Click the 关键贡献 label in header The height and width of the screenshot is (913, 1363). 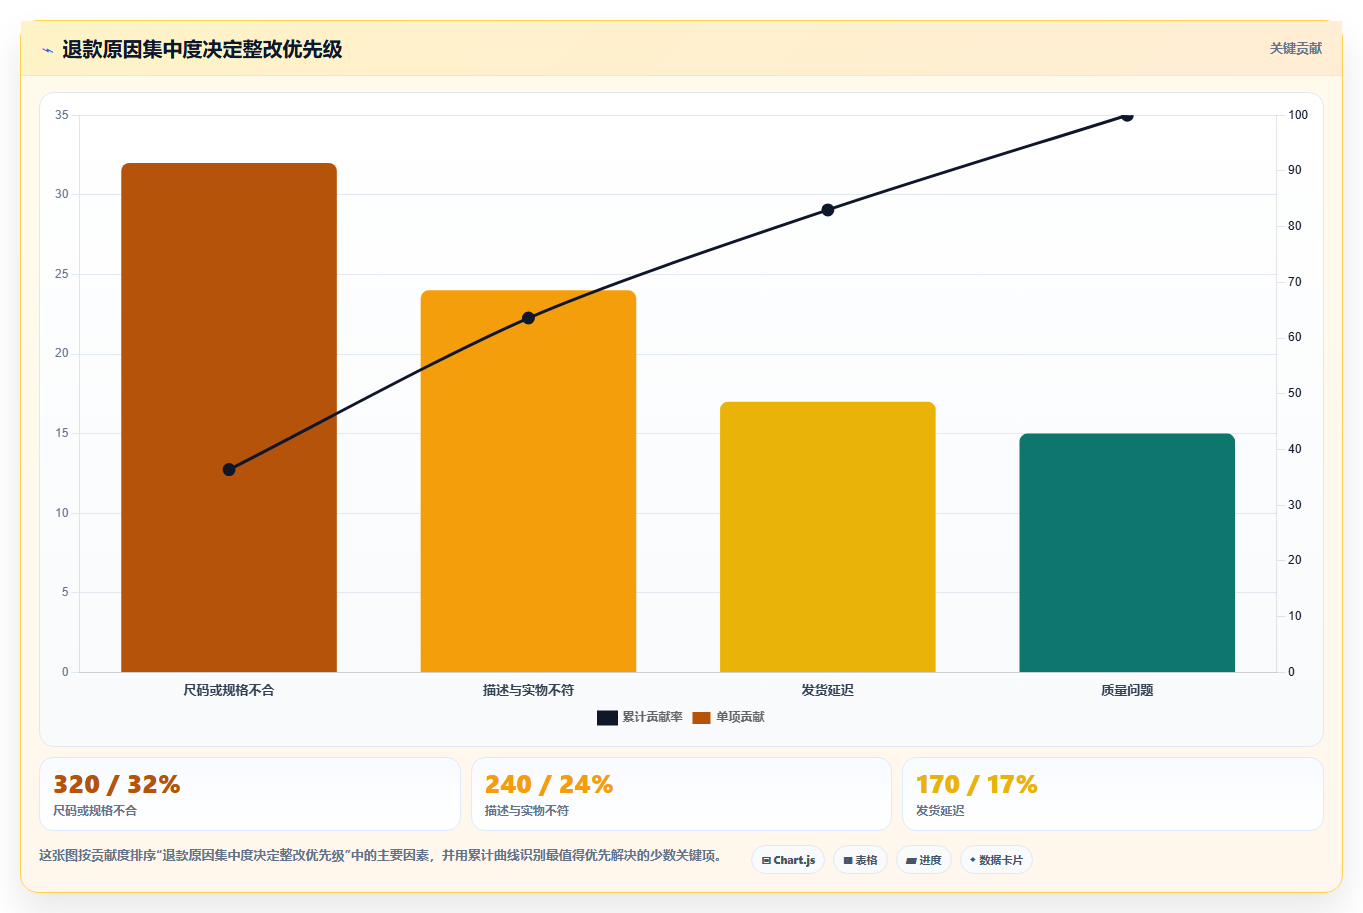pyautogui.click(x=1295, y=48)
